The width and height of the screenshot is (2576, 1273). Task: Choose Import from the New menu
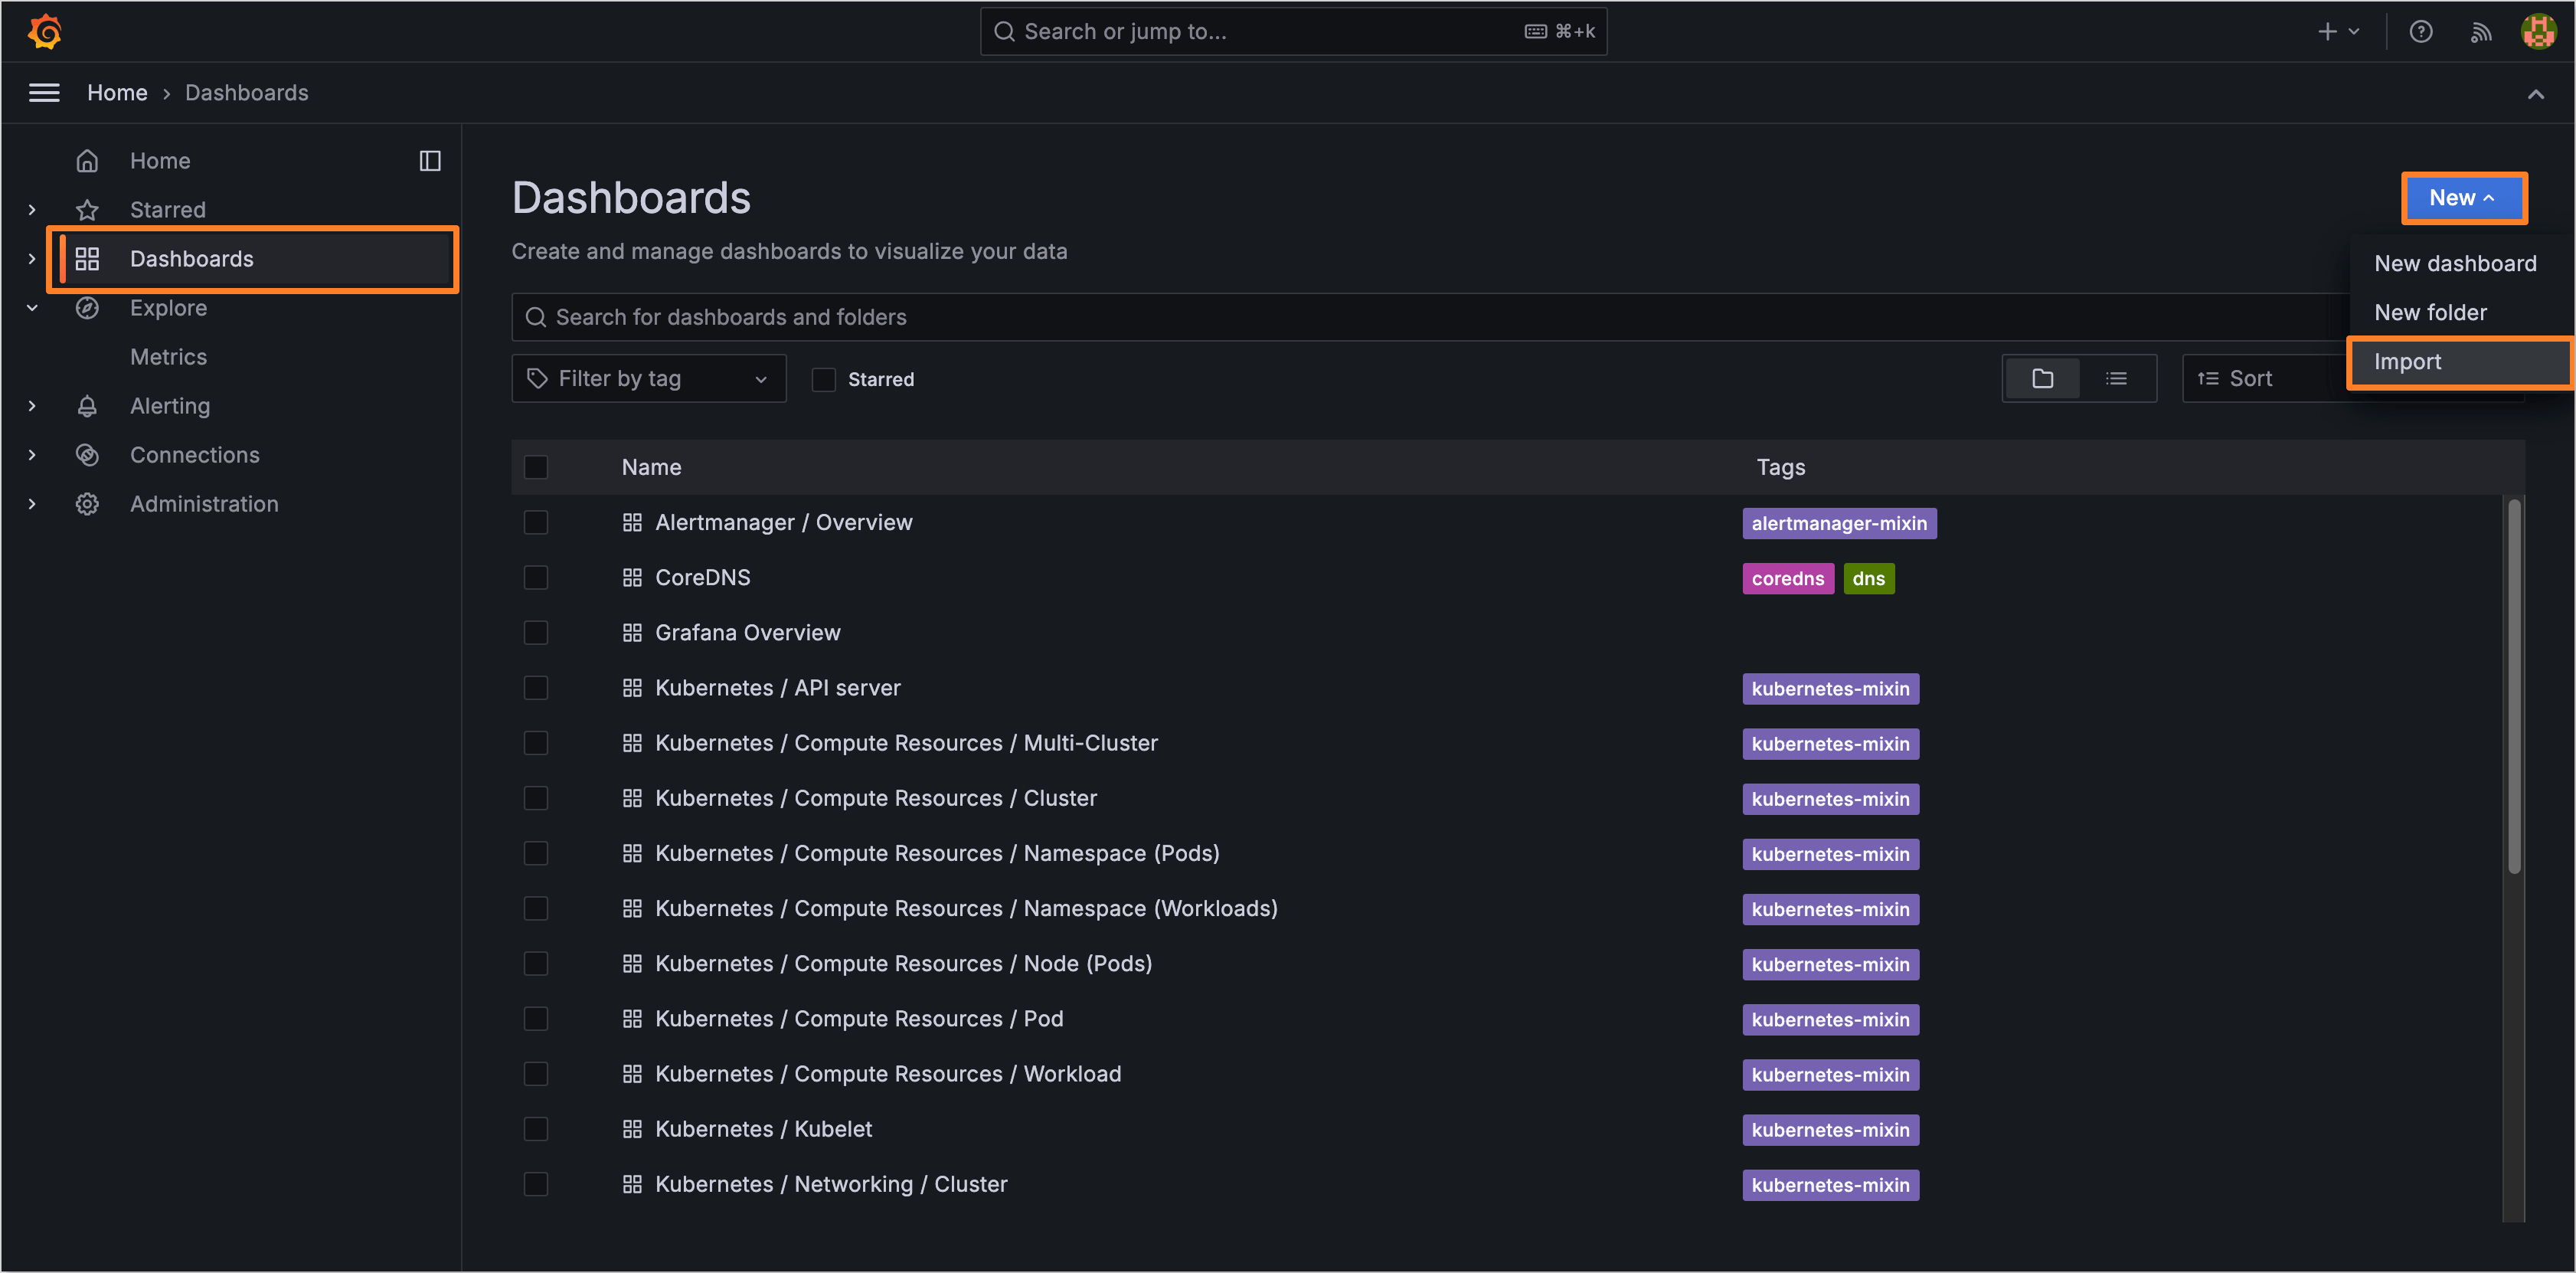[2407, 361]
